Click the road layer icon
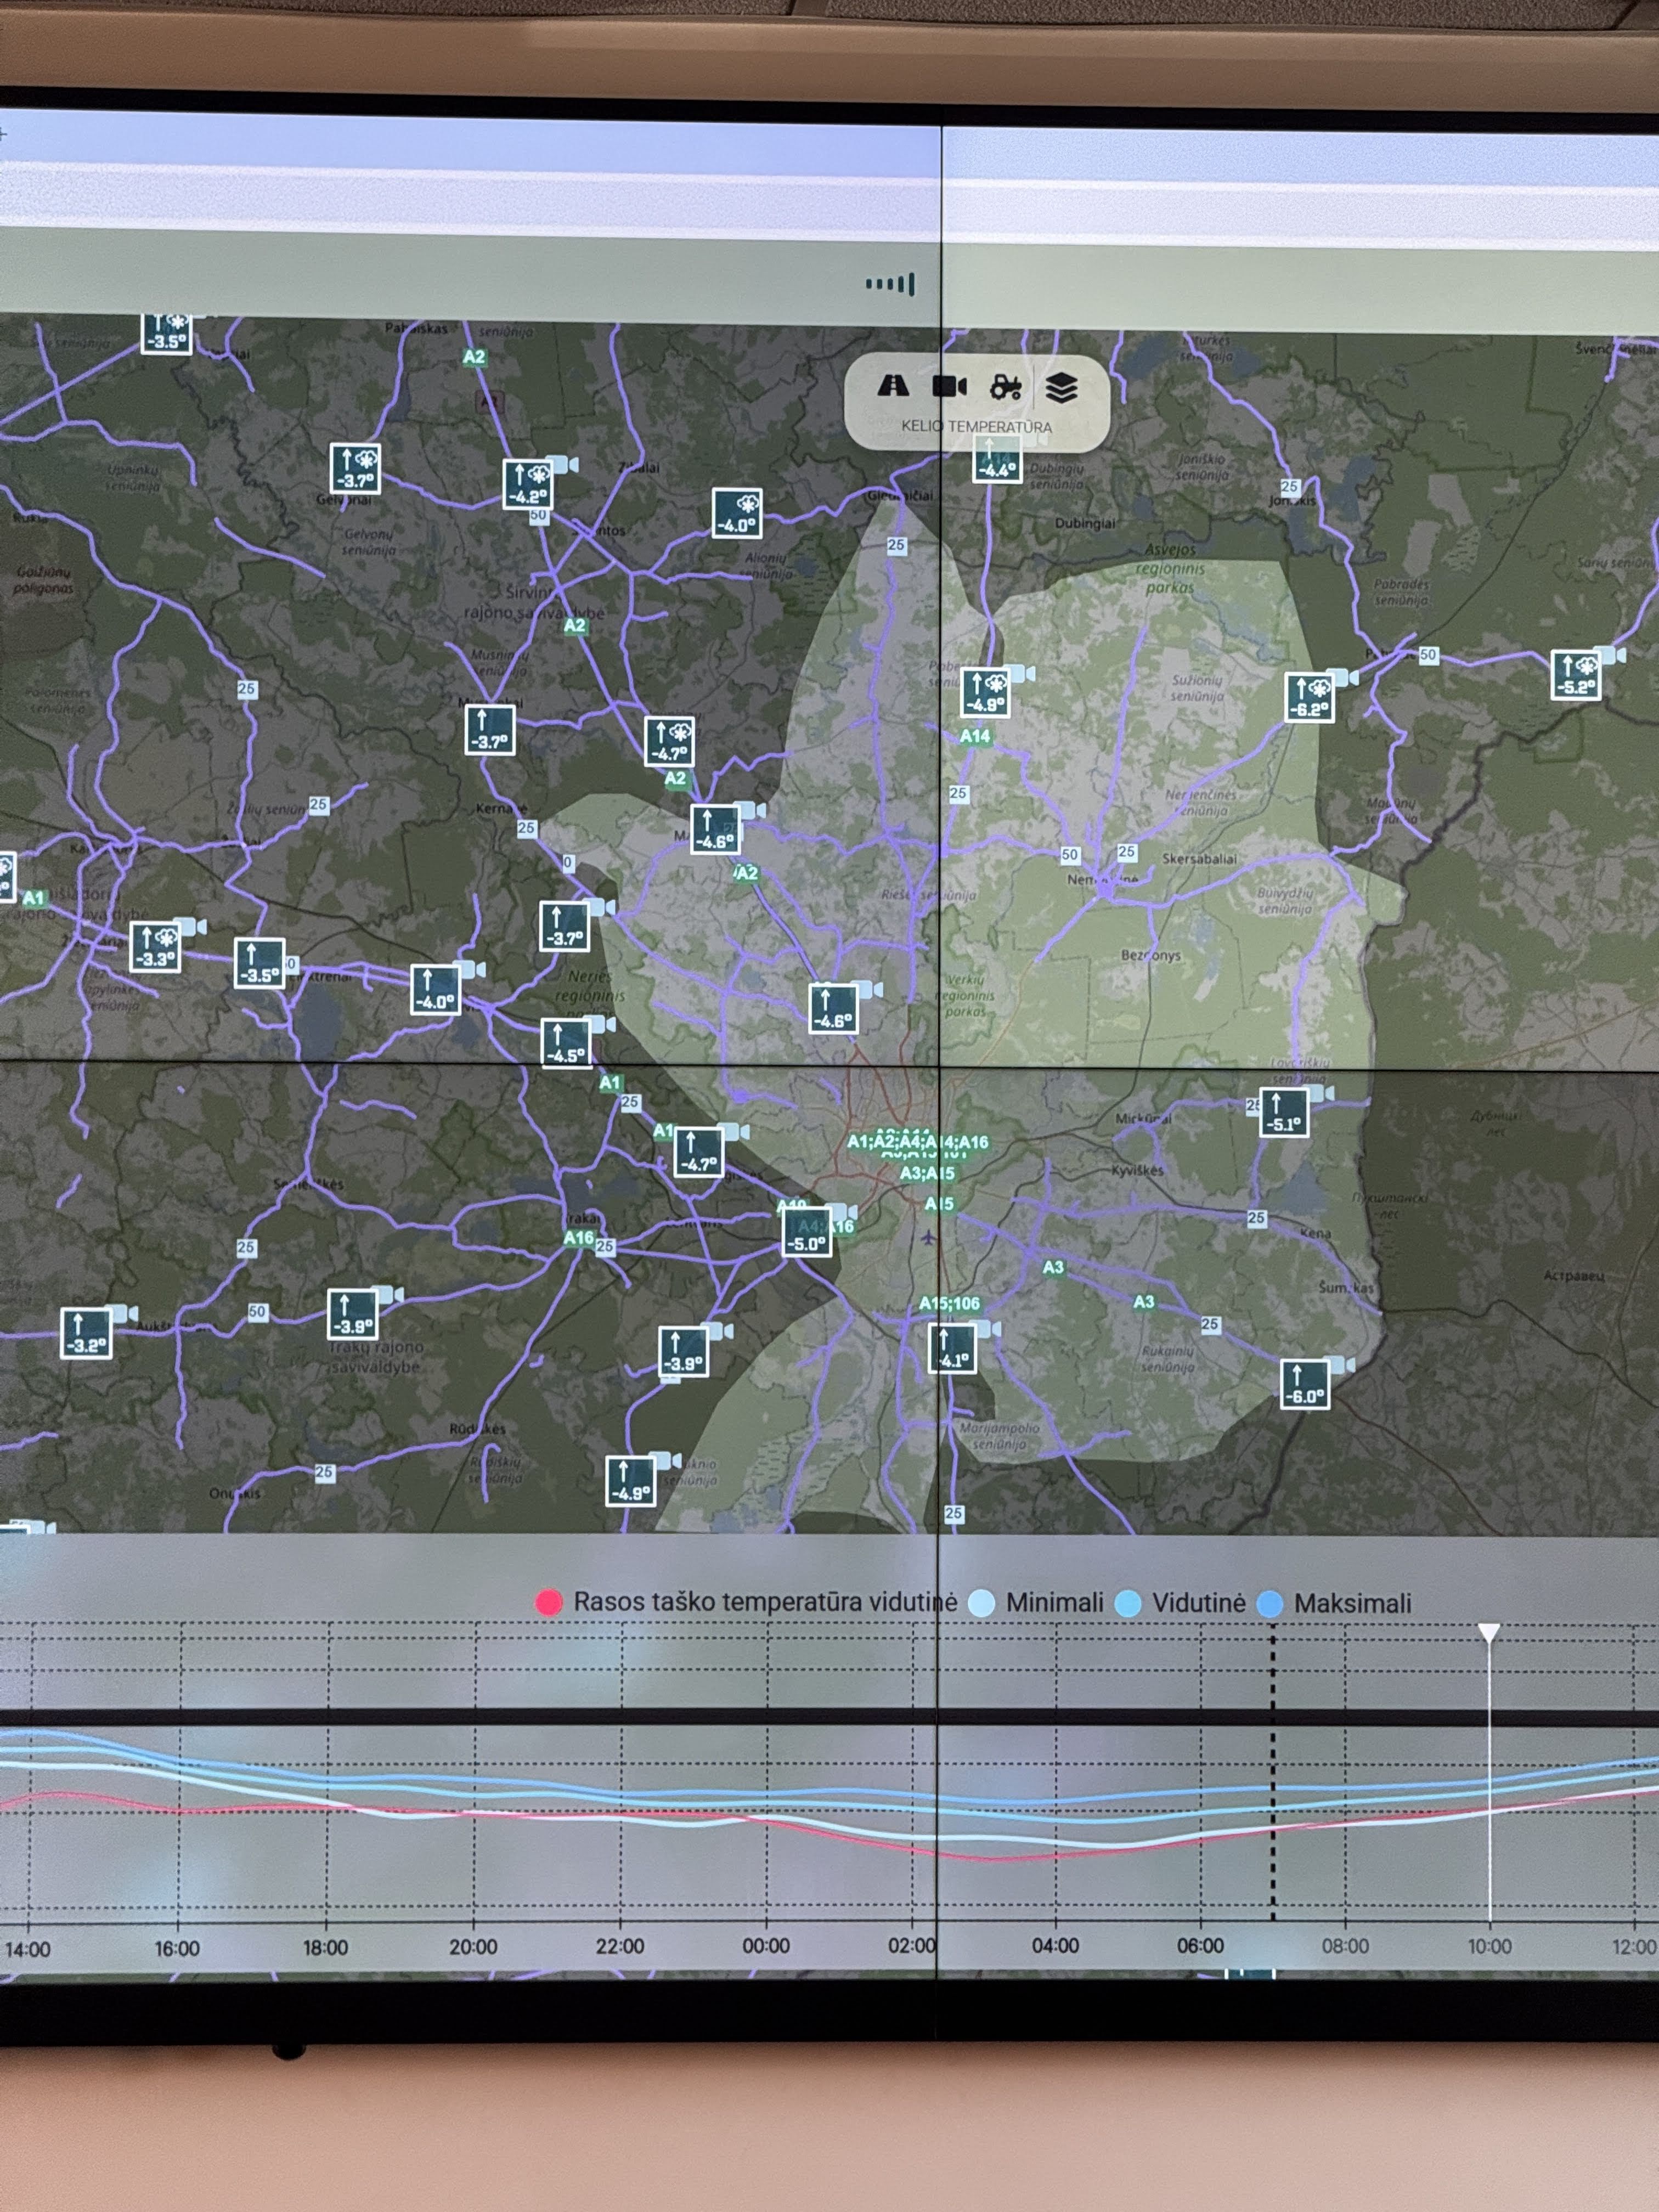This screenshot has width=1659, height=2212. [x=893, y=386]
